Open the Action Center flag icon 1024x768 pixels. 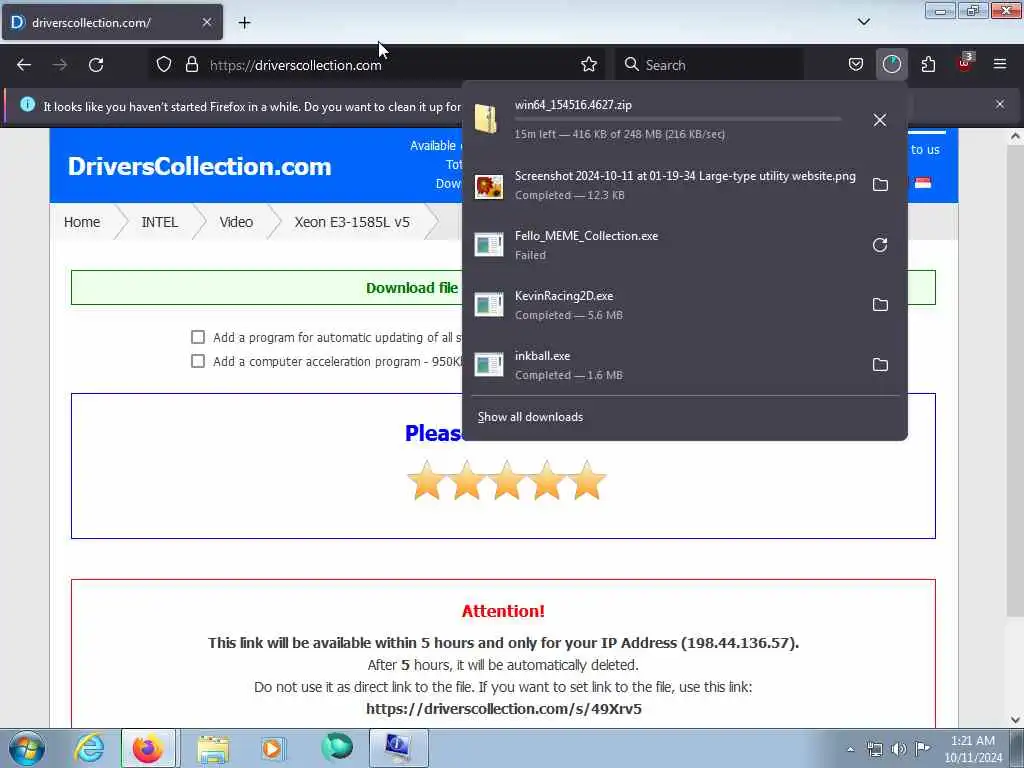pyautogui.click(x=922, y=749)
